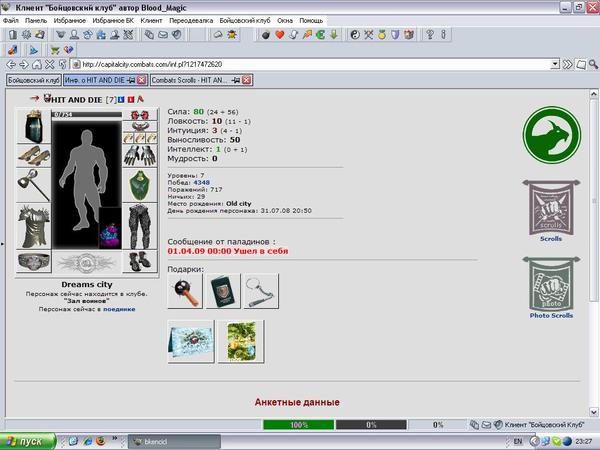This screenshot has height=450, width=600.
Task: Close the Инф. о HIT AND DIE tab
Action: pos(142,80)
